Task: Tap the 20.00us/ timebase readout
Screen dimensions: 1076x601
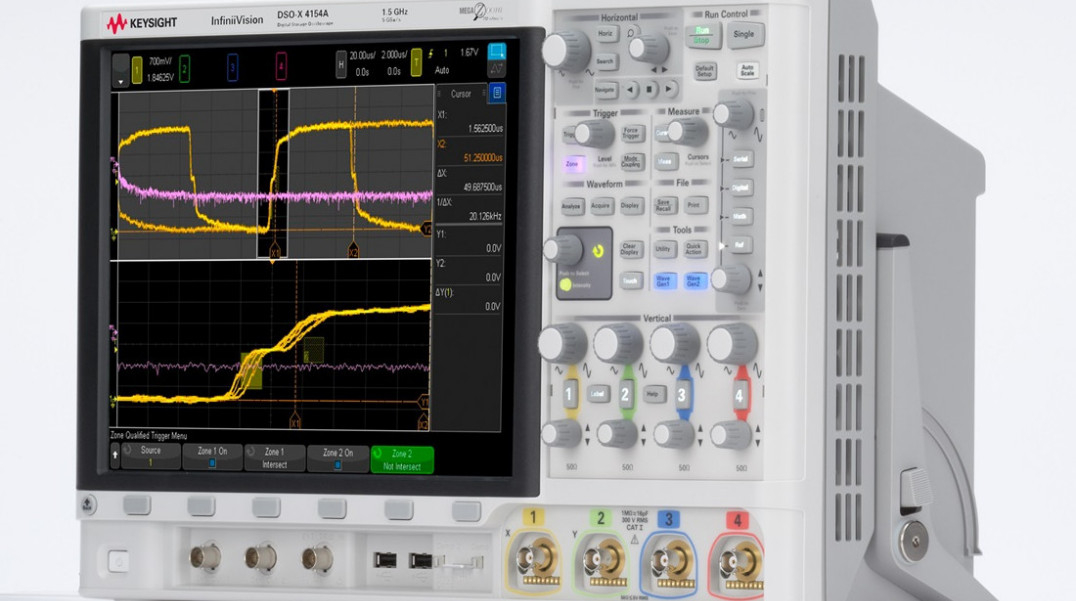Action: click(362, 55)
